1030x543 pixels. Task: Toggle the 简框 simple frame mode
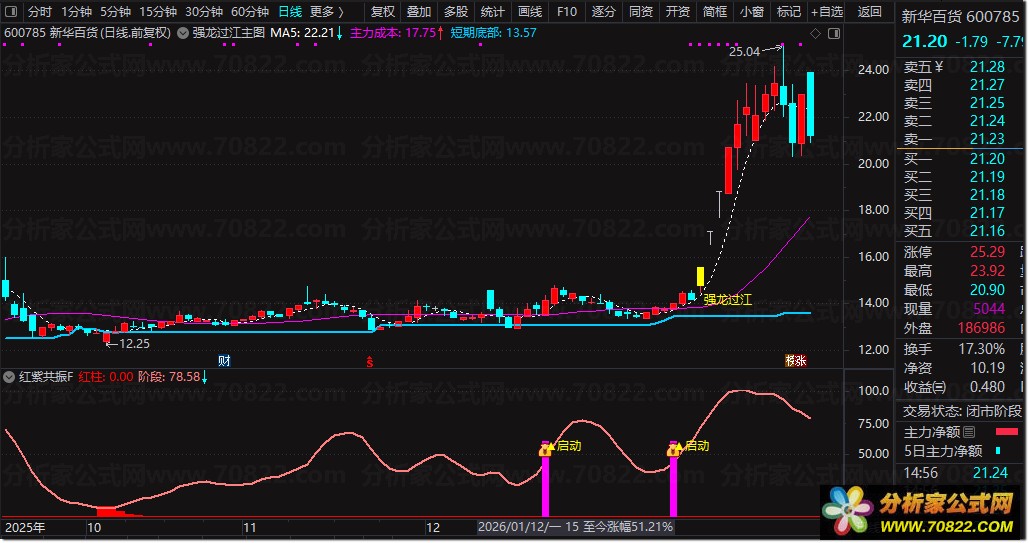click(x=715, y=12)
